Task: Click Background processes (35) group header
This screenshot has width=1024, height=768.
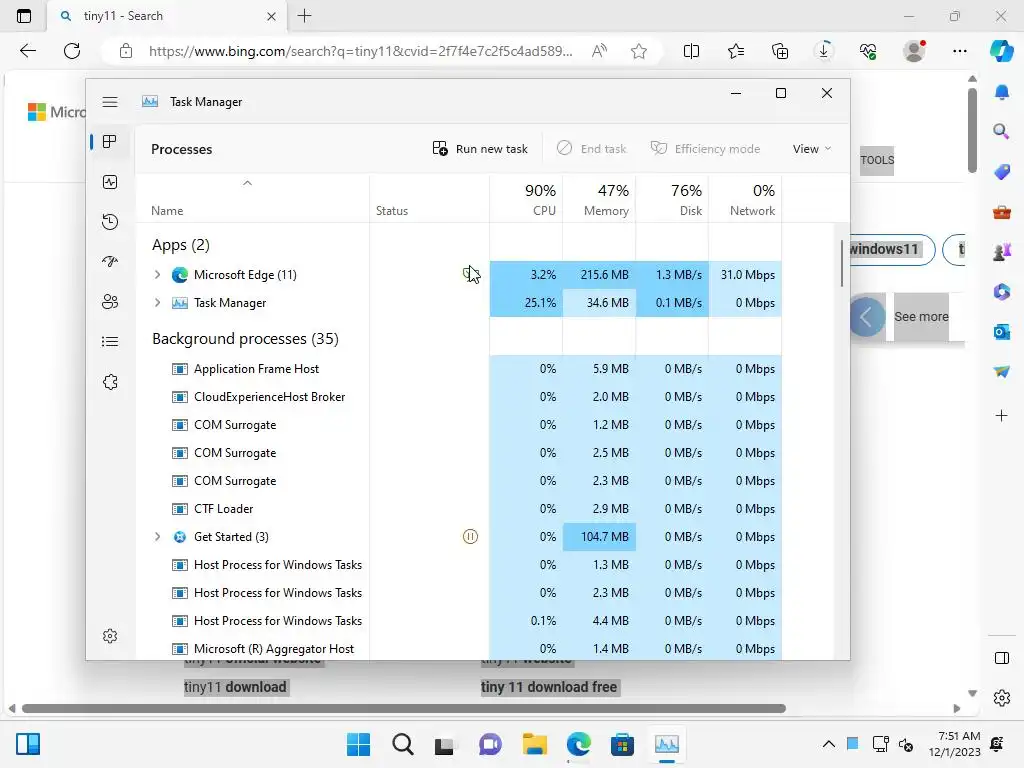Action: [245, 339]
